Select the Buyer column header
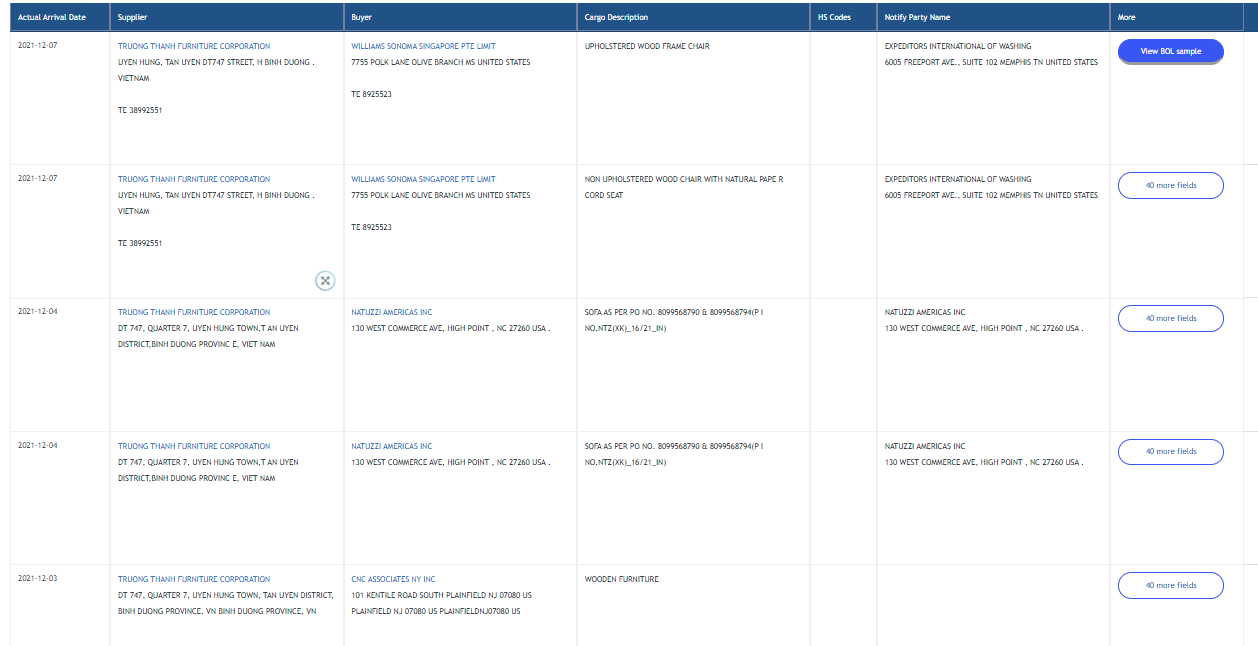 [361, 17]
